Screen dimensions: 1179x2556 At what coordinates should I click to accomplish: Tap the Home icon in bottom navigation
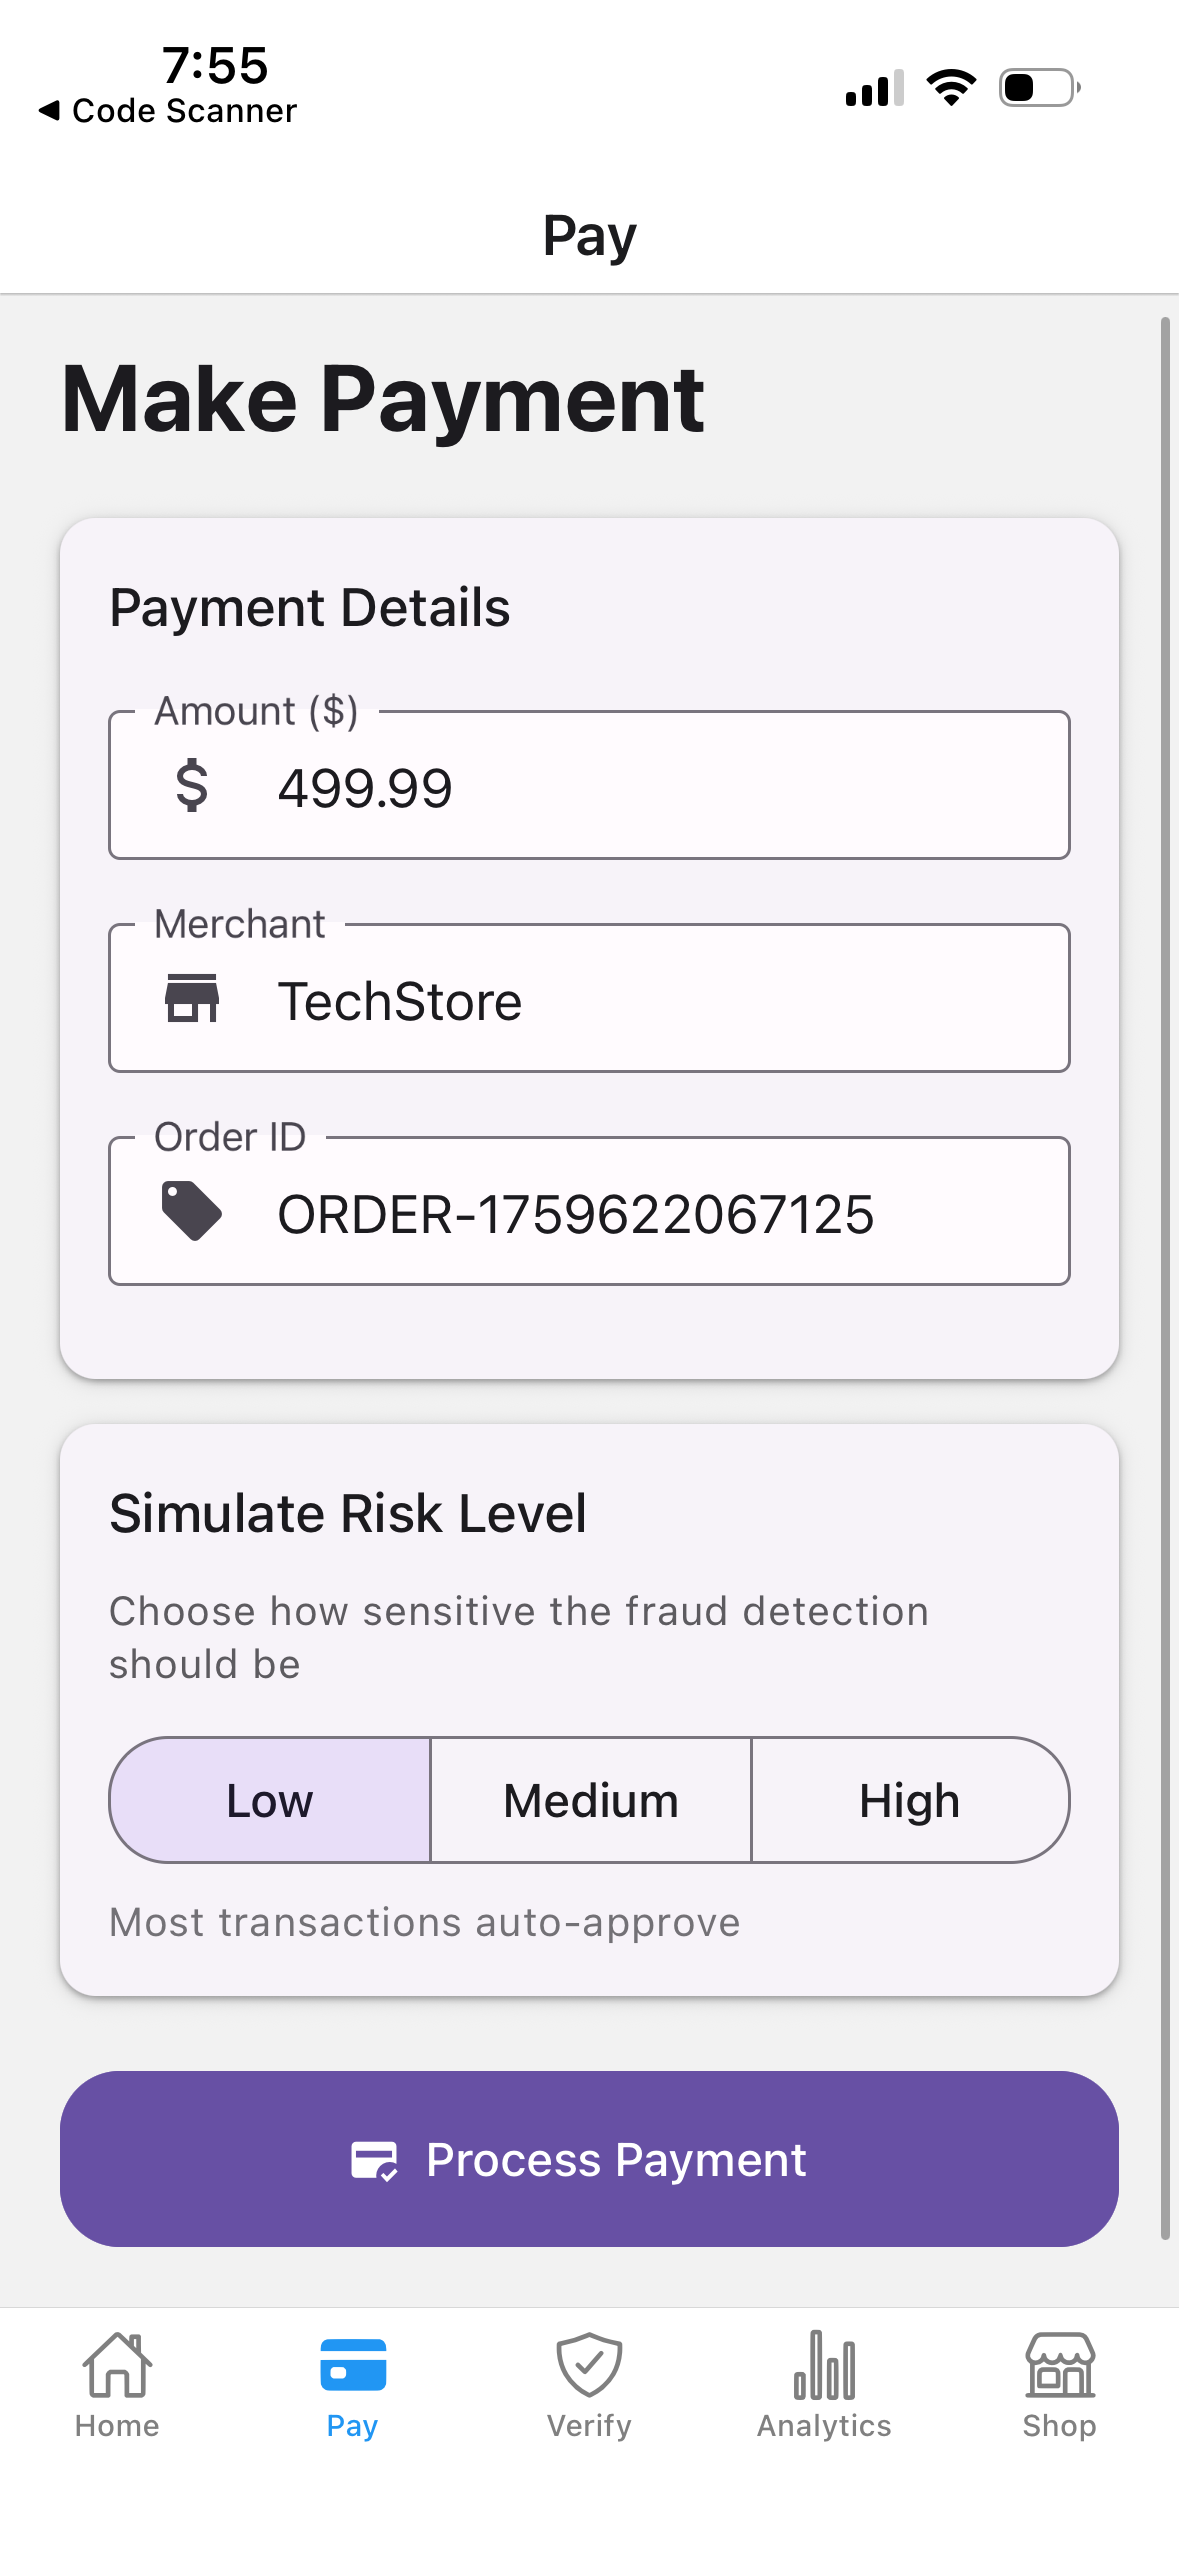[117, 2366]
